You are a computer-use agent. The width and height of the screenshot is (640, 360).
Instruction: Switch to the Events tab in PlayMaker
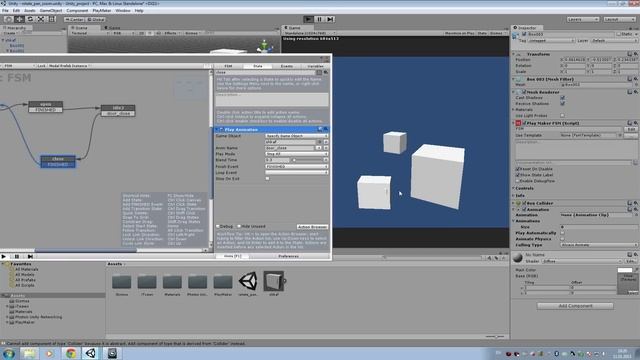click(x=287, y=66)
